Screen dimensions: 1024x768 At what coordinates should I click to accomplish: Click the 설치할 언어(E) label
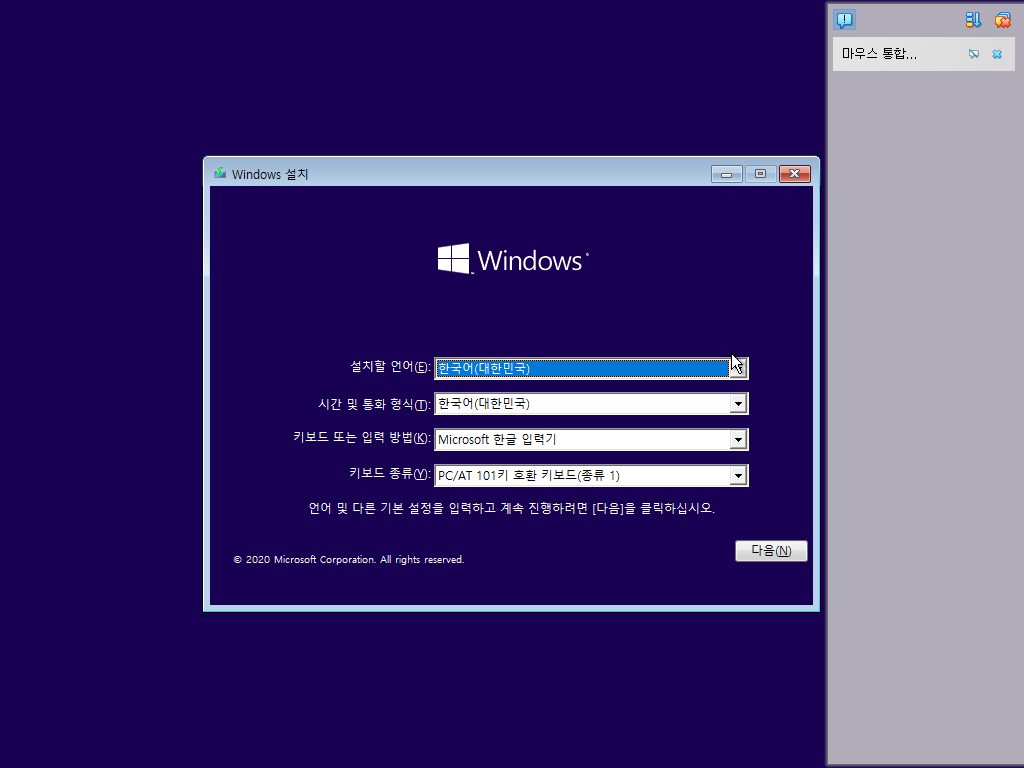(391, 367)
